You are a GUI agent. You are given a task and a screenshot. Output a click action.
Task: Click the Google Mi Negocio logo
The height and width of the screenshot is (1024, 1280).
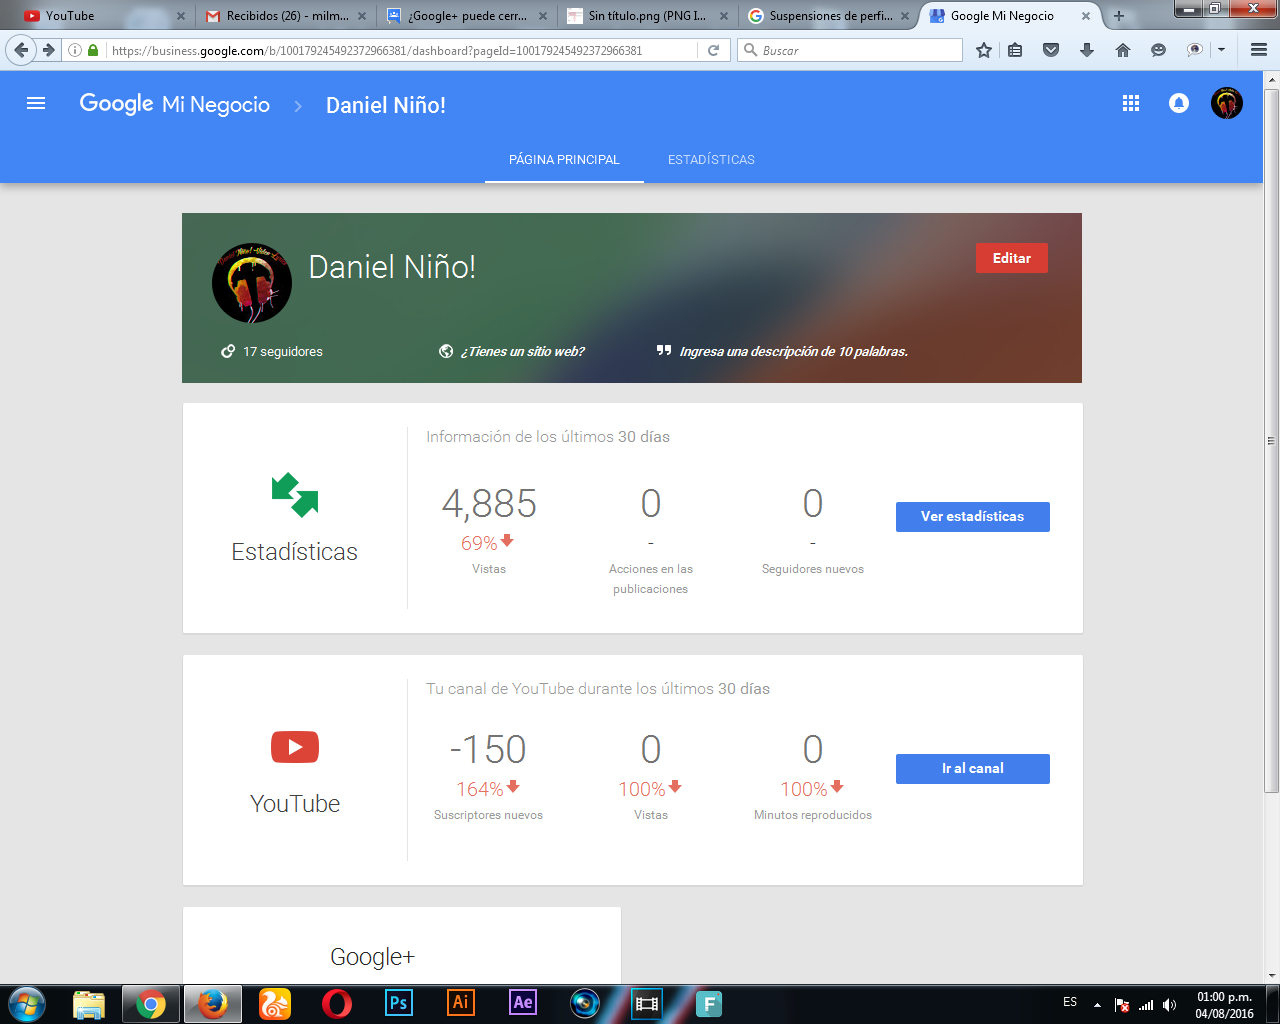tap(175, 104)
